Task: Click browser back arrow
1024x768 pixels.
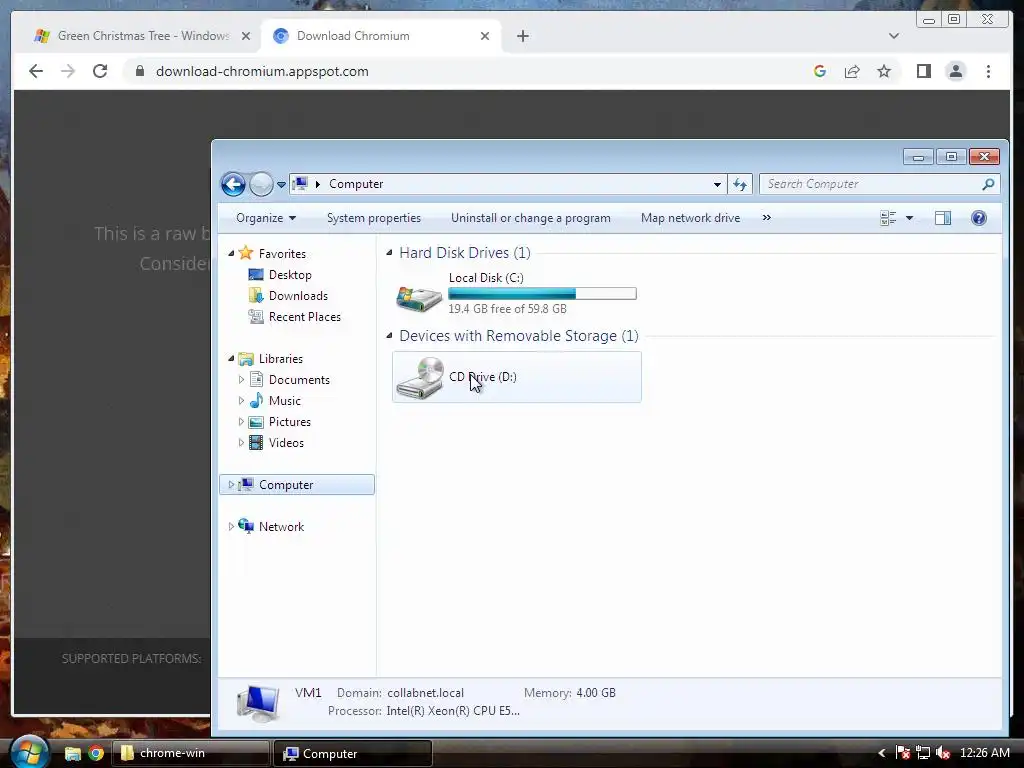Action: (36, 71)
